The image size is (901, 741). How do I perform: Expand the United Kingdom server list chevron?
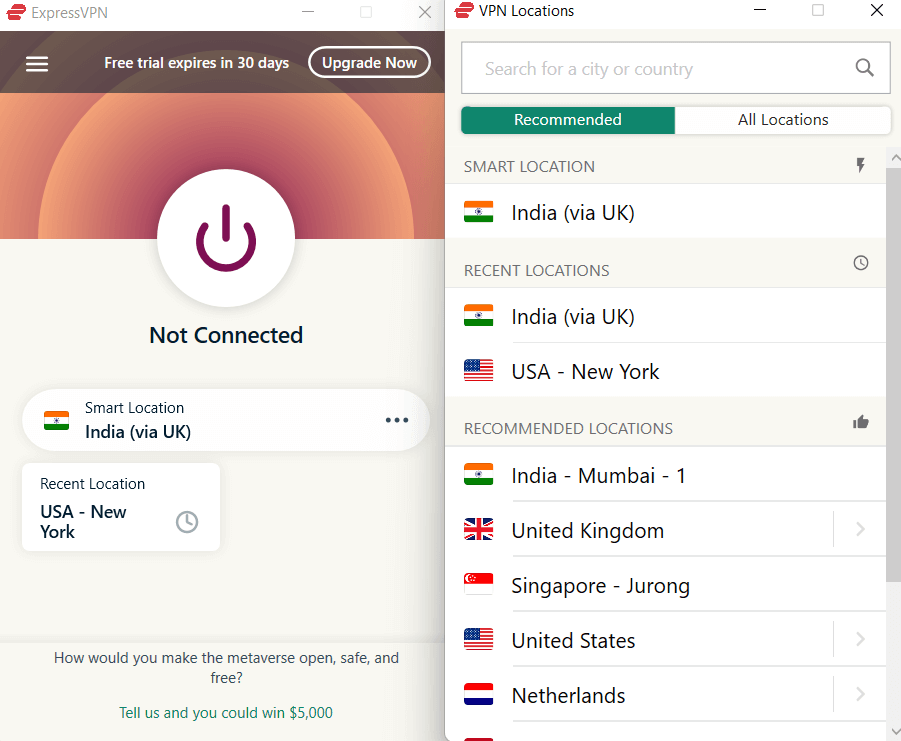860,529
